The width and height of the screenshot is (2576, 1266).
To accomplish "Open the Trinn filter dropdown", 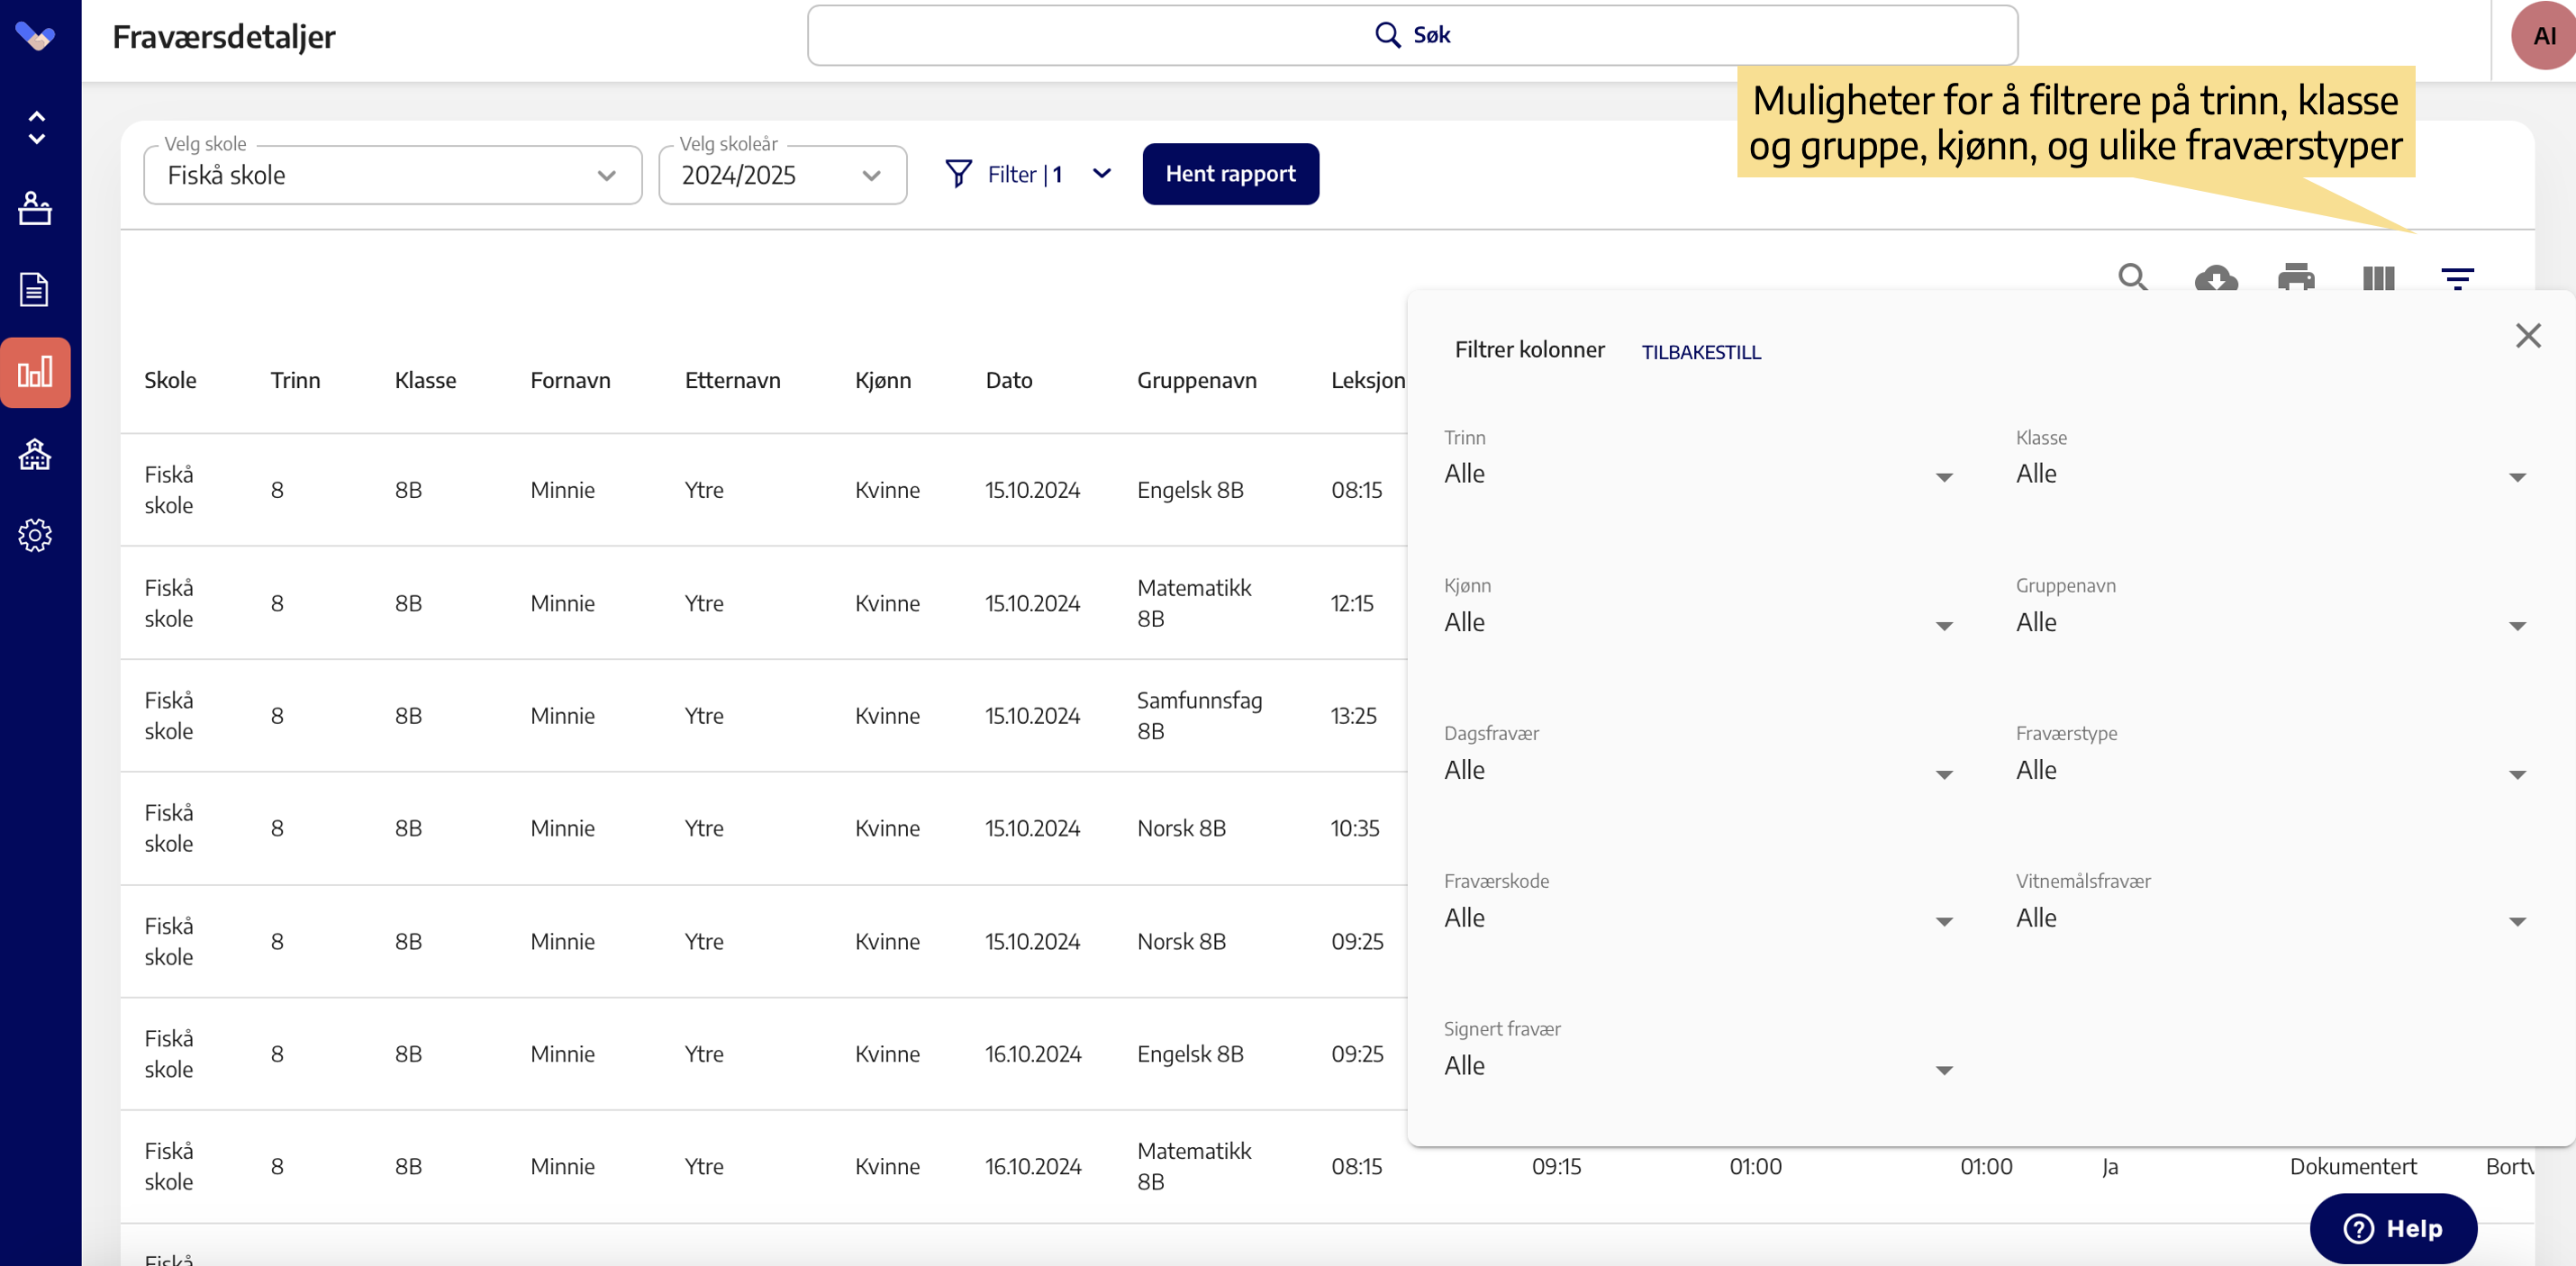I will point(1697,474).
